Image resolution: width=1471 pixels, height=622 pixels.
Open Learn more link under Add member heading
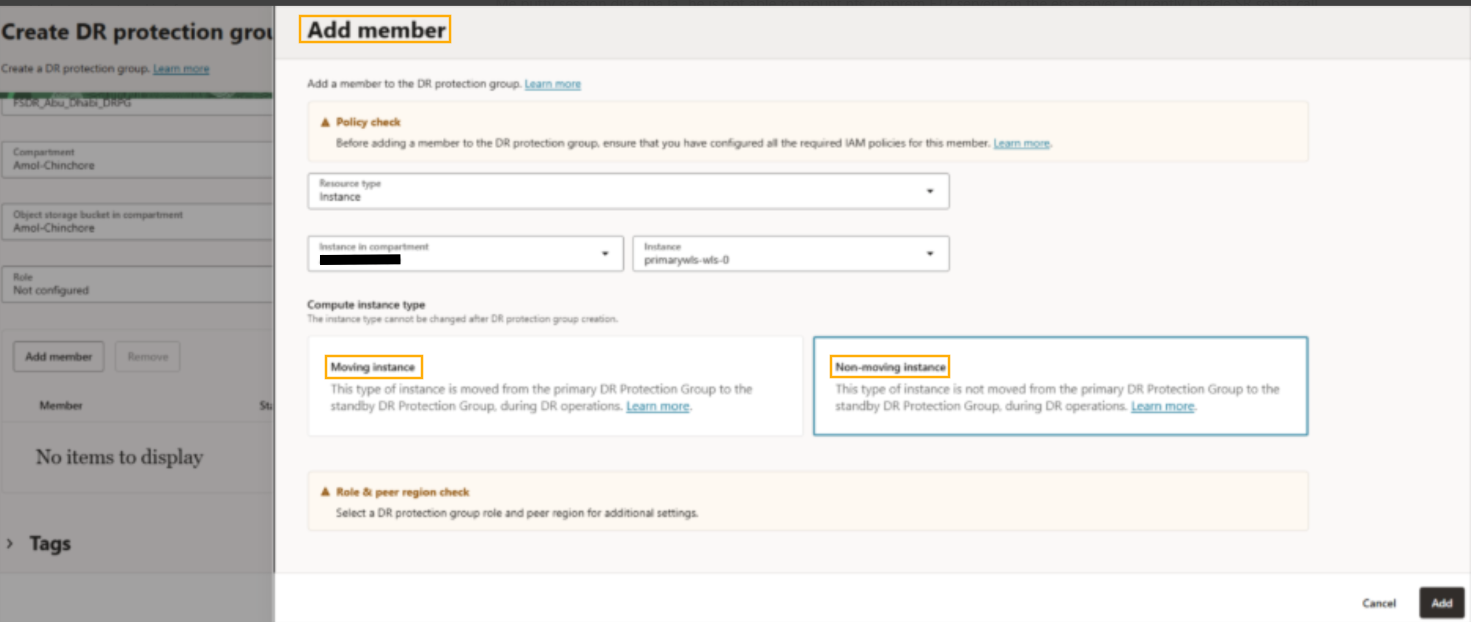click(x=552, y=84)
